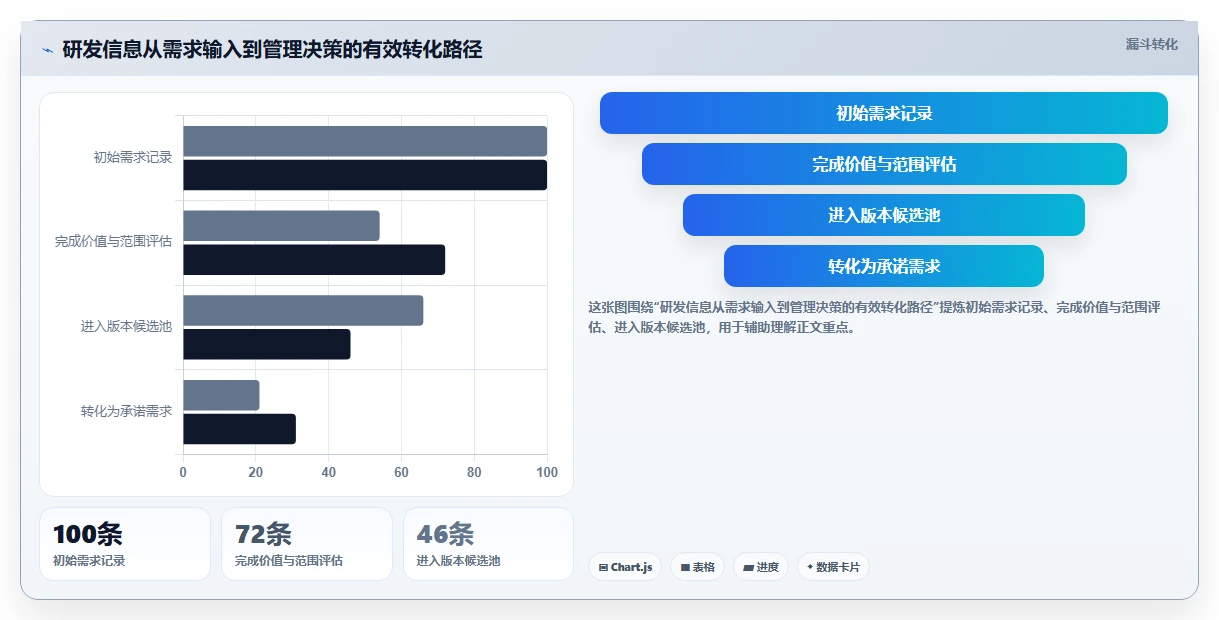The height and width of the screenshot is (620, 1219).
Task: Click the dark bar for 完成价值与范围评估
Action: (x=314, y=260)
